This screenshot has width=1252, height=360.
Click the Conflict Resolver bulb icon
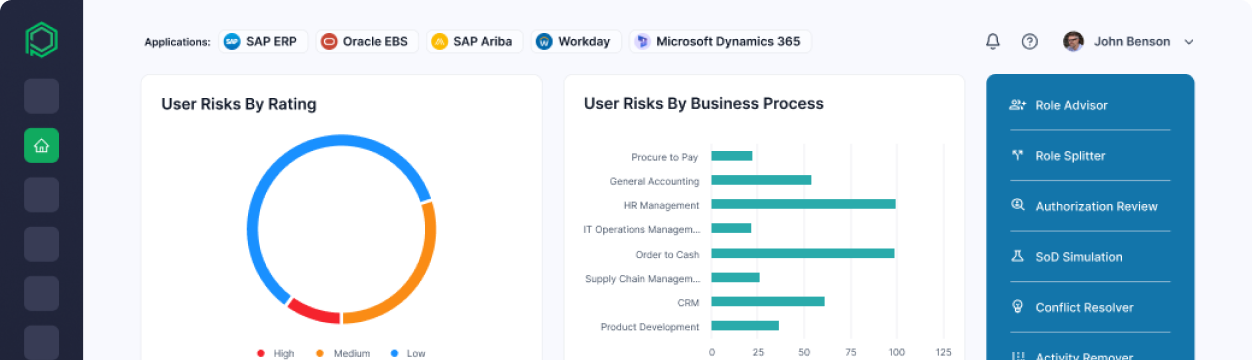click(1018, 307)
